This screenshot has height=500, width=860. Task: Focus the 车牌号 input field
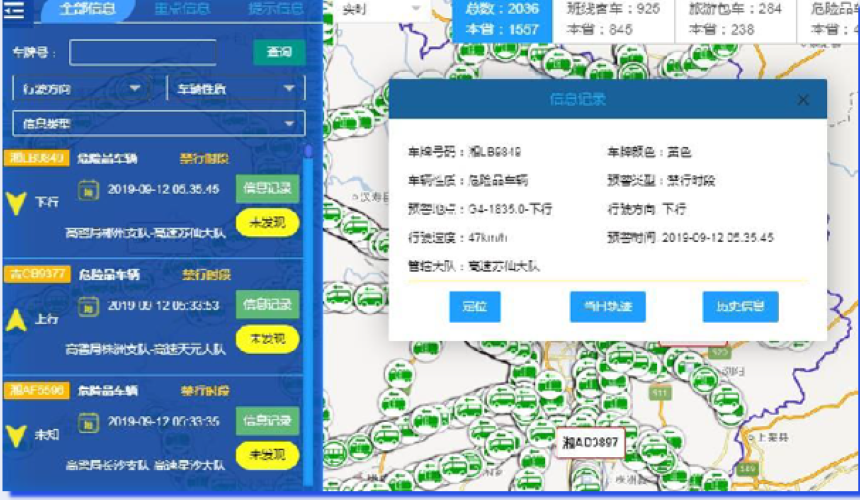143,53
